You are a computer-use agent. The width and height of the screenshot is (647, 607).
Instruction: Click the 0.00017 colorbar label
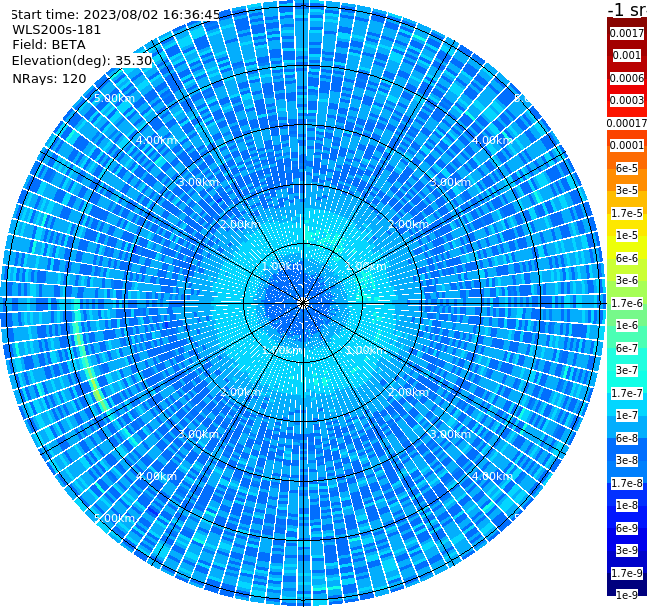pos(627,123)
